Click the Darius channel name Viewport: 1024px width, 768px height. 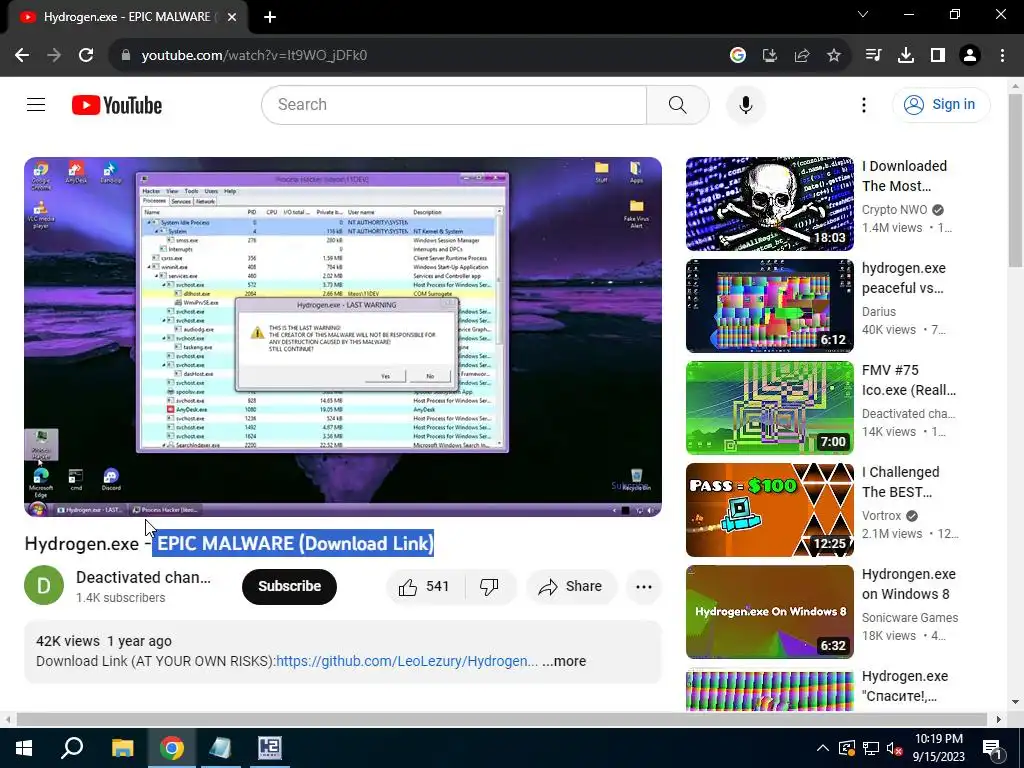pyautogui.click(x=878, y=312)
